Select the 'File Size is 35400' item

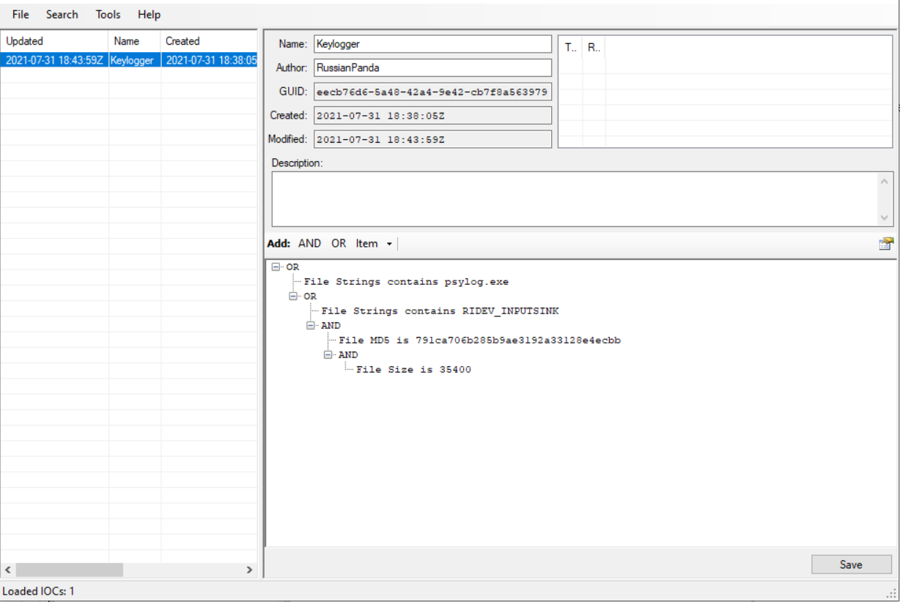click(x=413, y=369)
